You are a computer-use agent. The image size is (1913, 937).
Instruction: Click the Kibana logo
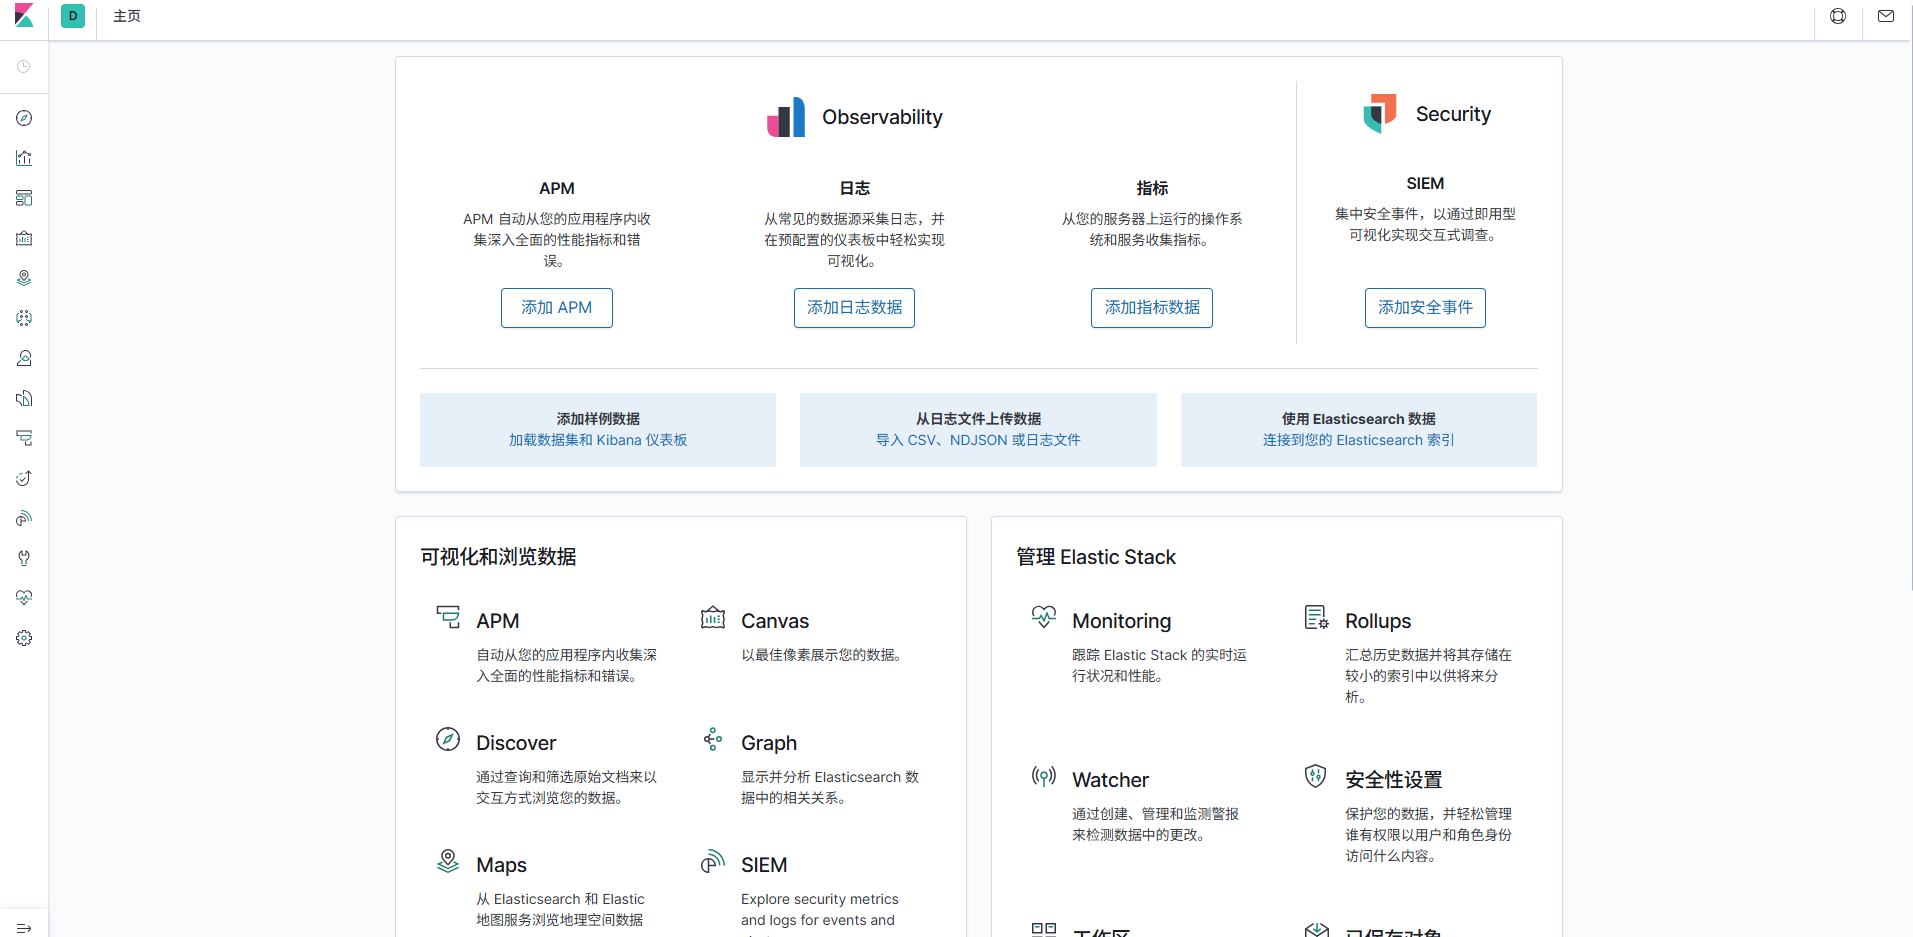coord(24,16)
